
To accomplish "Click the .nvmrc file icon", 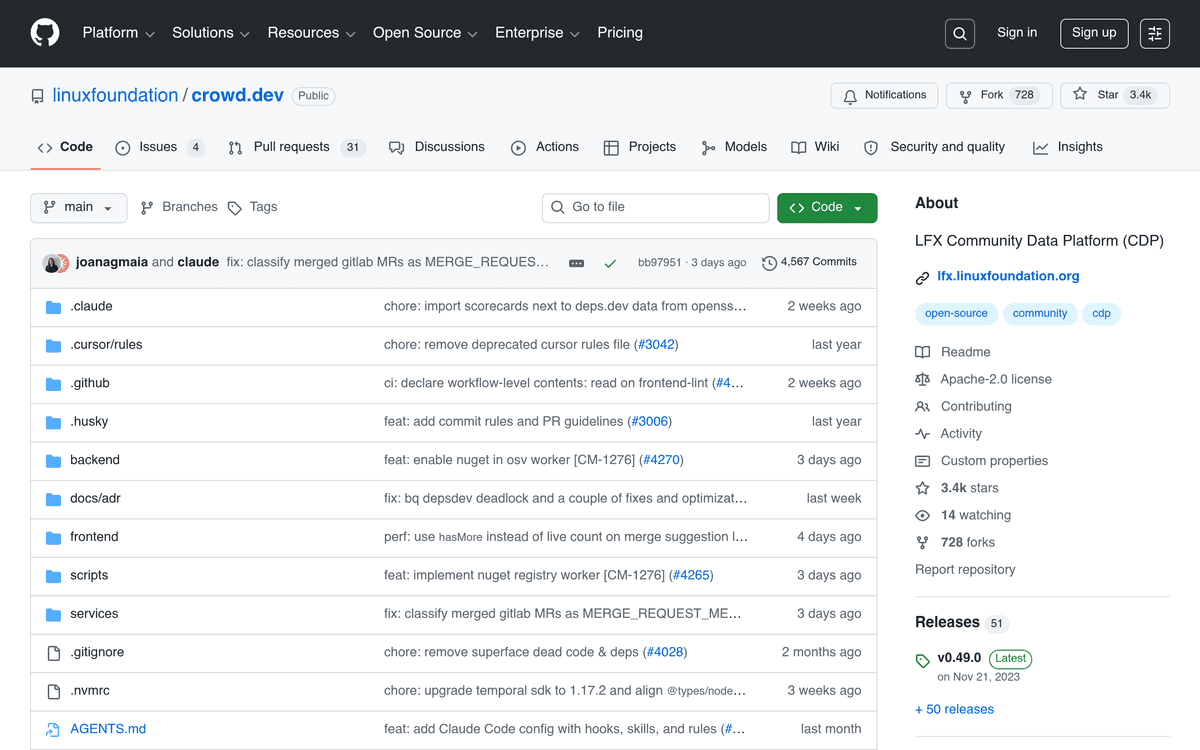I will point(54,691).
